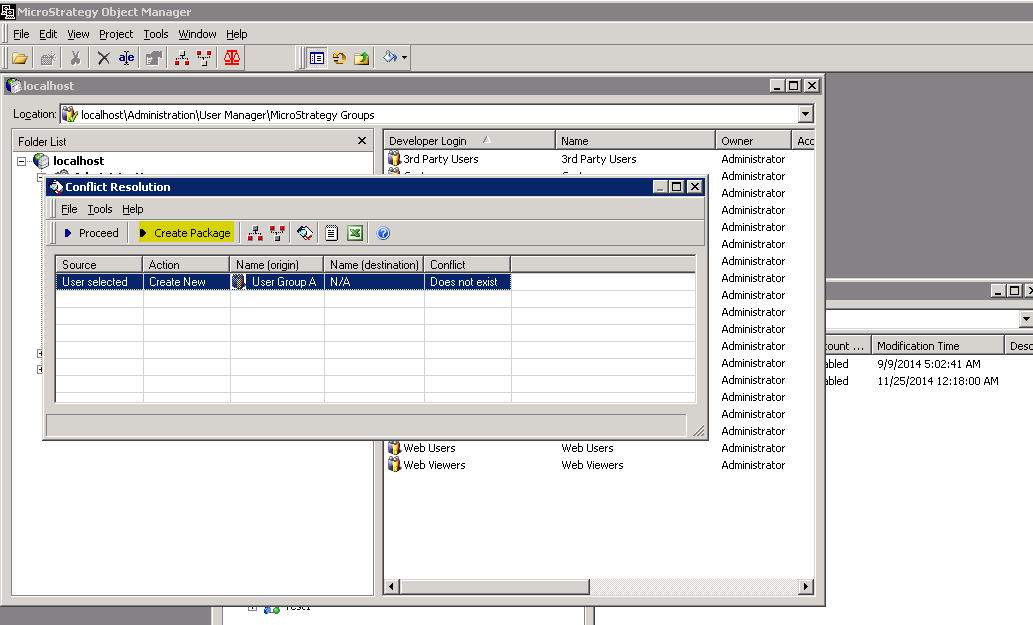1033x625 pixels.
Task: Select the Compare Projects scales icon
Action: point(232,57)
